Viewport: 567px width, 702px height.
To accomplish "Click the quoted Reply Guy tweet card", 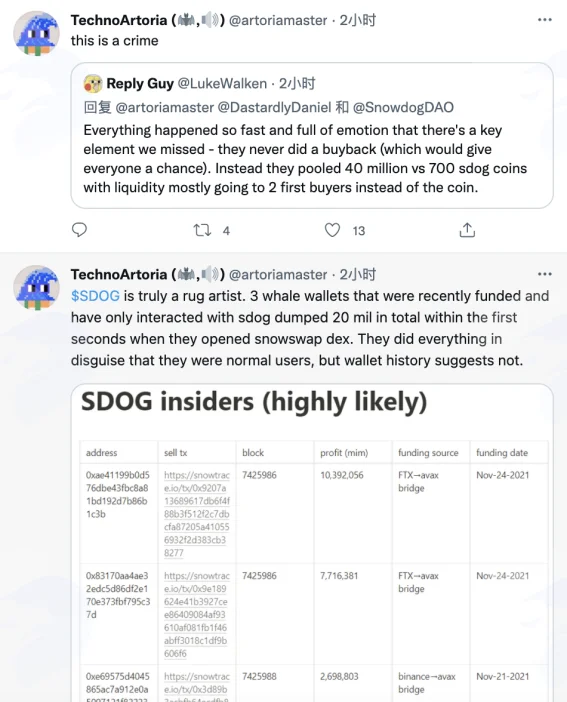I will (x=312, y=135).
